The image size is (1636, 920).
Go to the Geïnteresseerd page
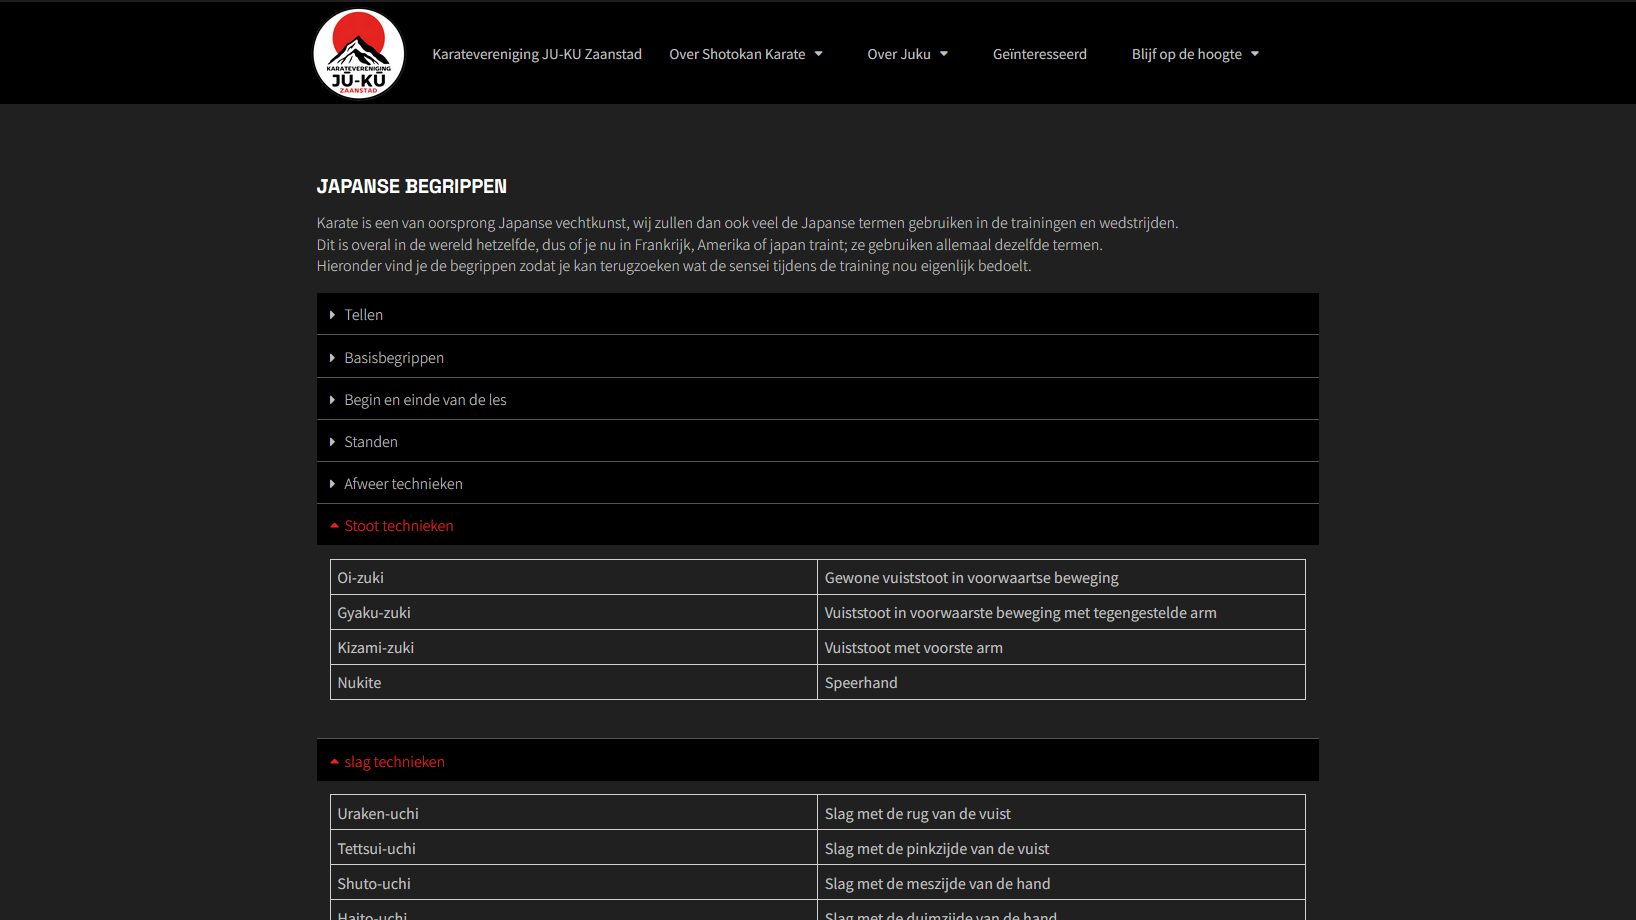(1039, 54)
